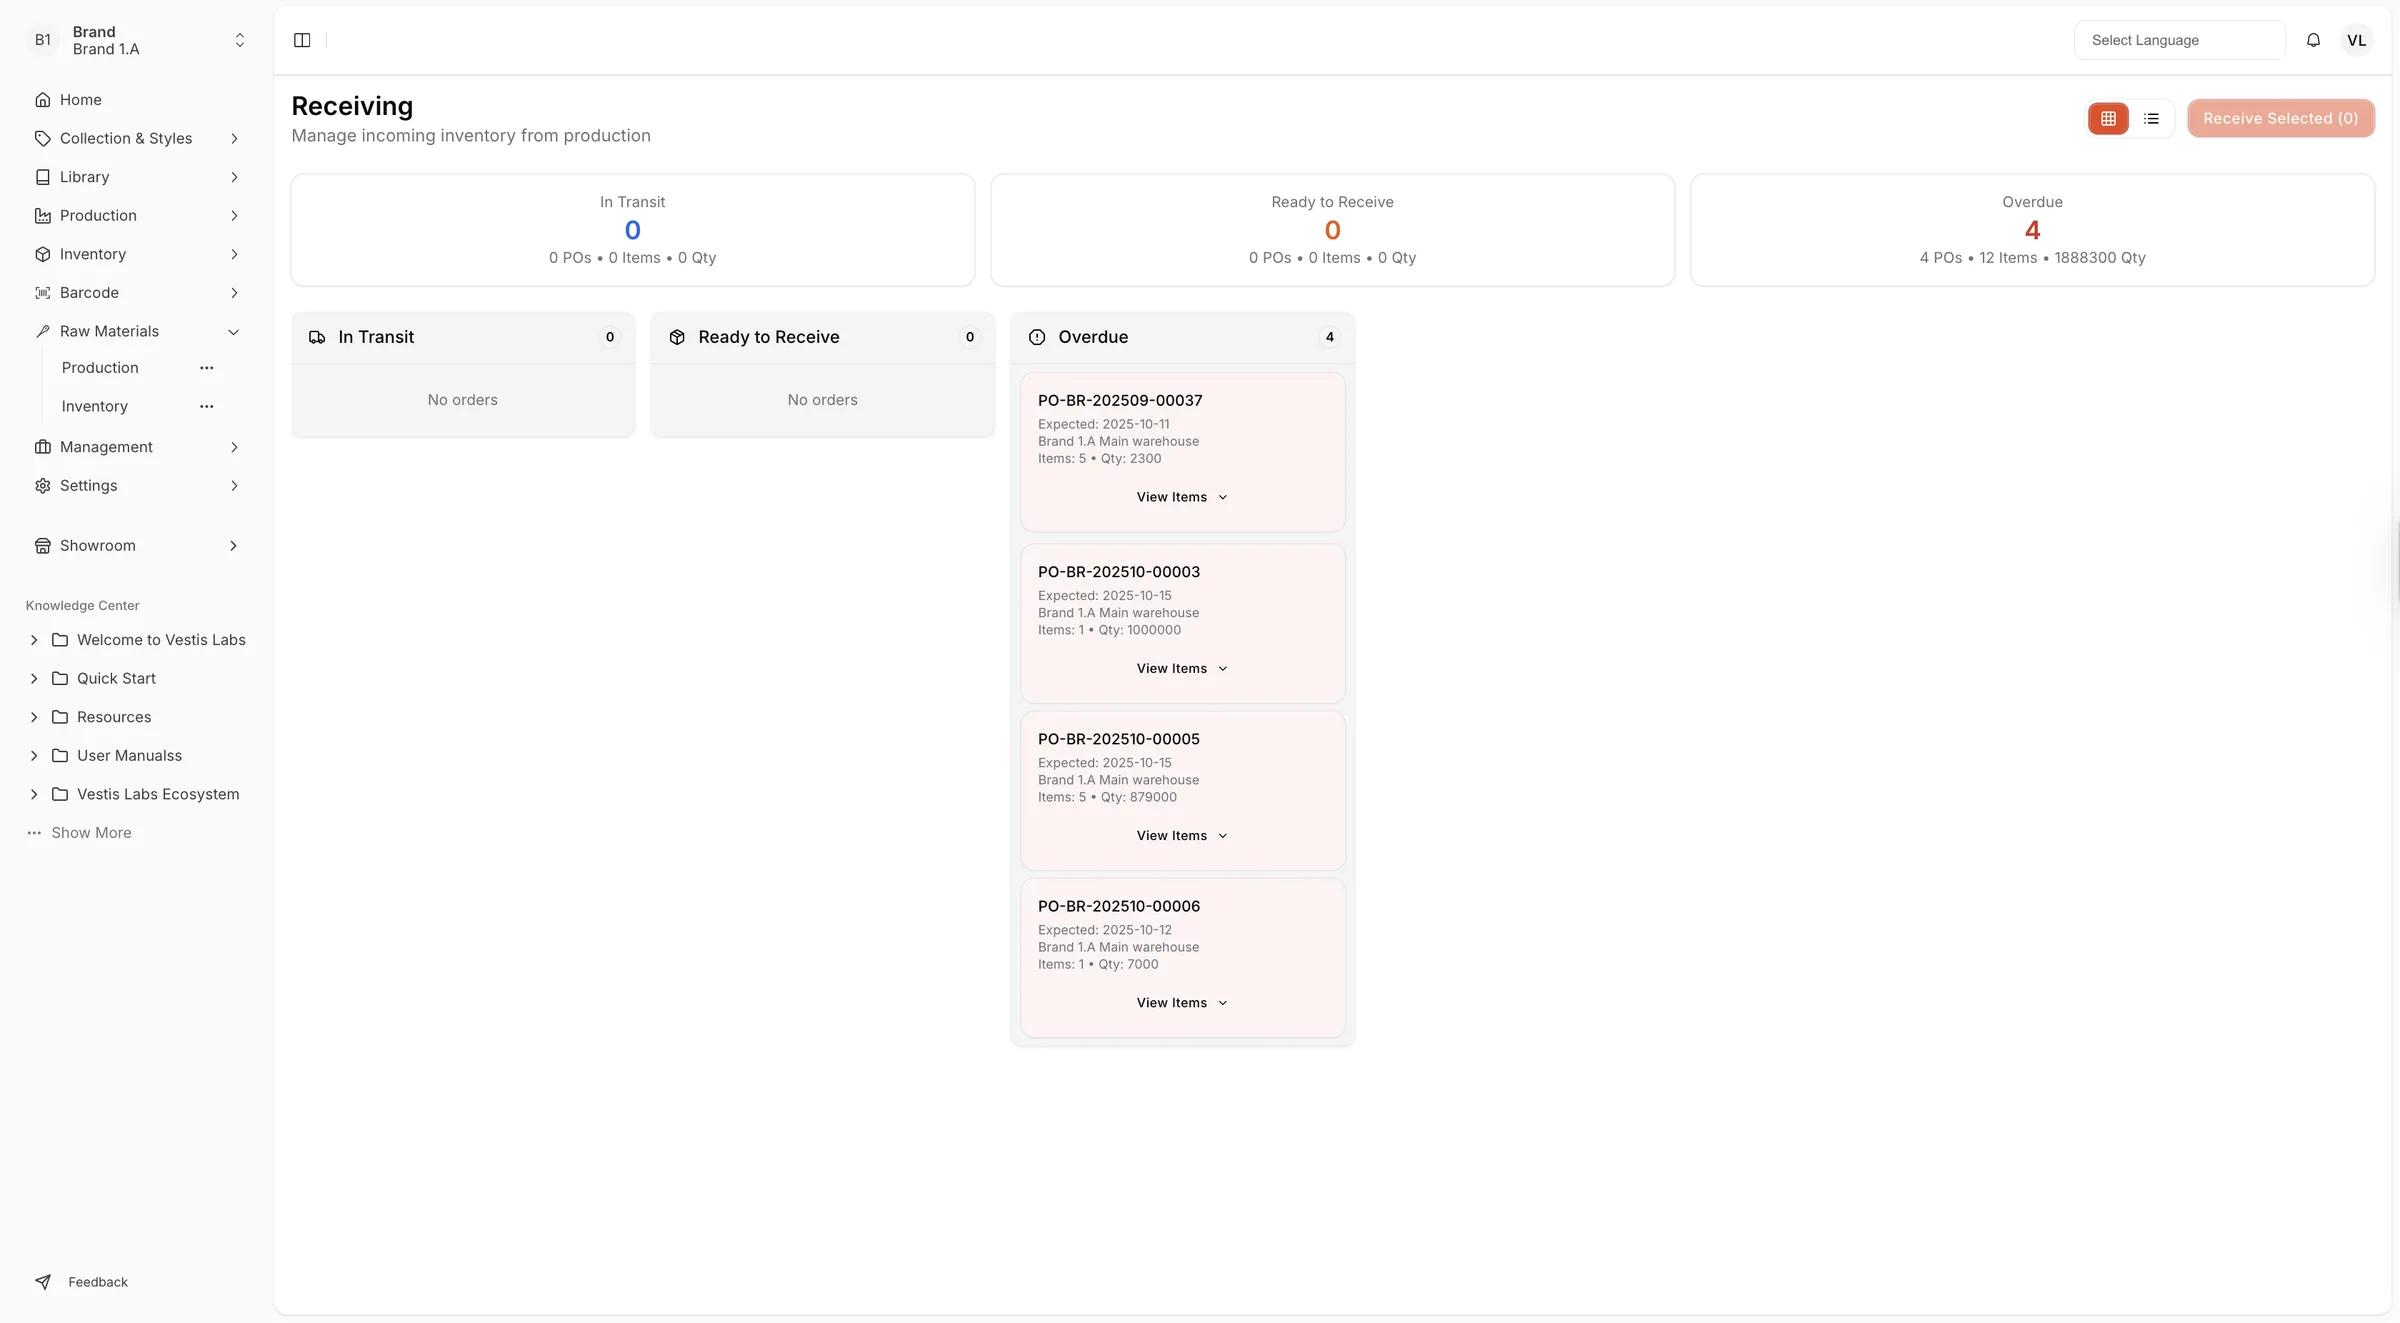The image size is (2400, 1323).
Task: Click the In Transit truck icon
Action: [317, 337]
